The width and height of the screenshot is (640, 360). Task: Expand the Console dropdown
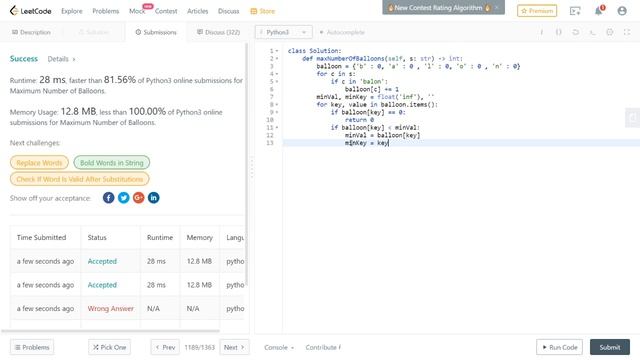pos(279,347)
